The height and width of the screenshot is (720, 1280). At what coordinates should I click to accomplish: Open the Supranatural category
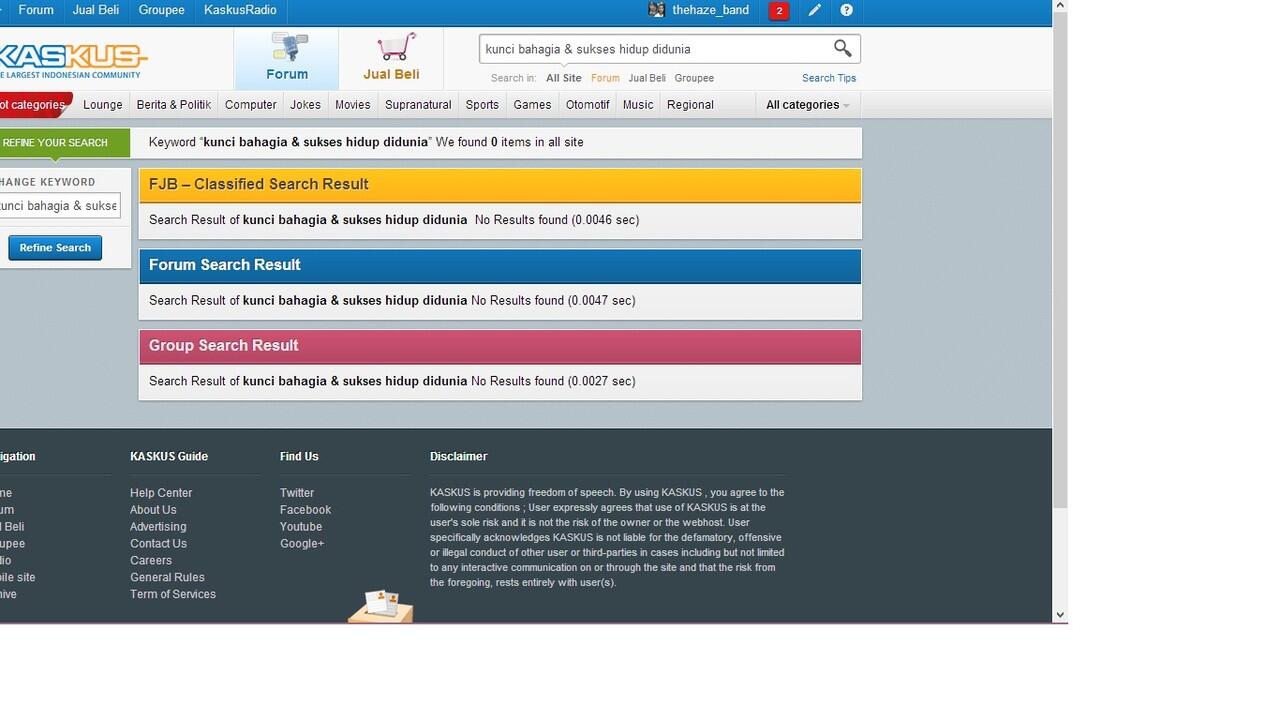[418, 105]
